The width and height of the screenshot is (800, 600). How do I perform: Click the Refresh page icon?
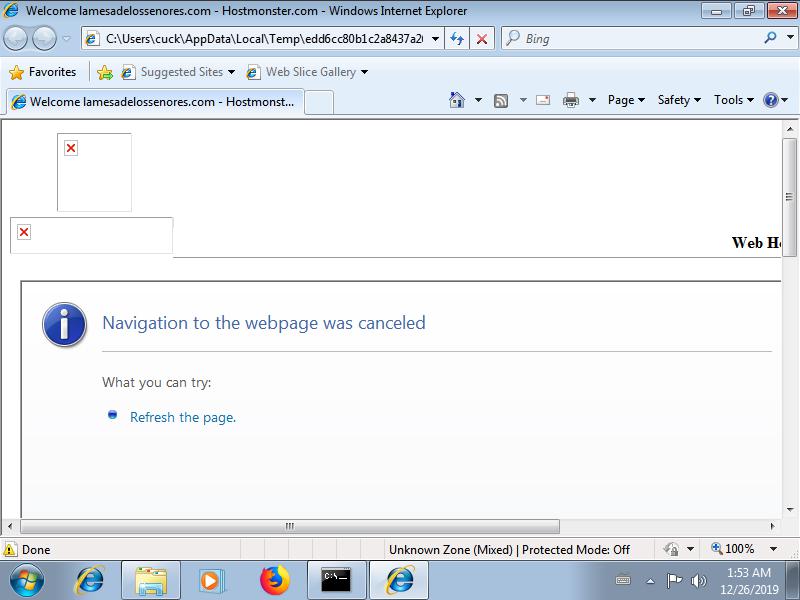[x=457, y=39]
